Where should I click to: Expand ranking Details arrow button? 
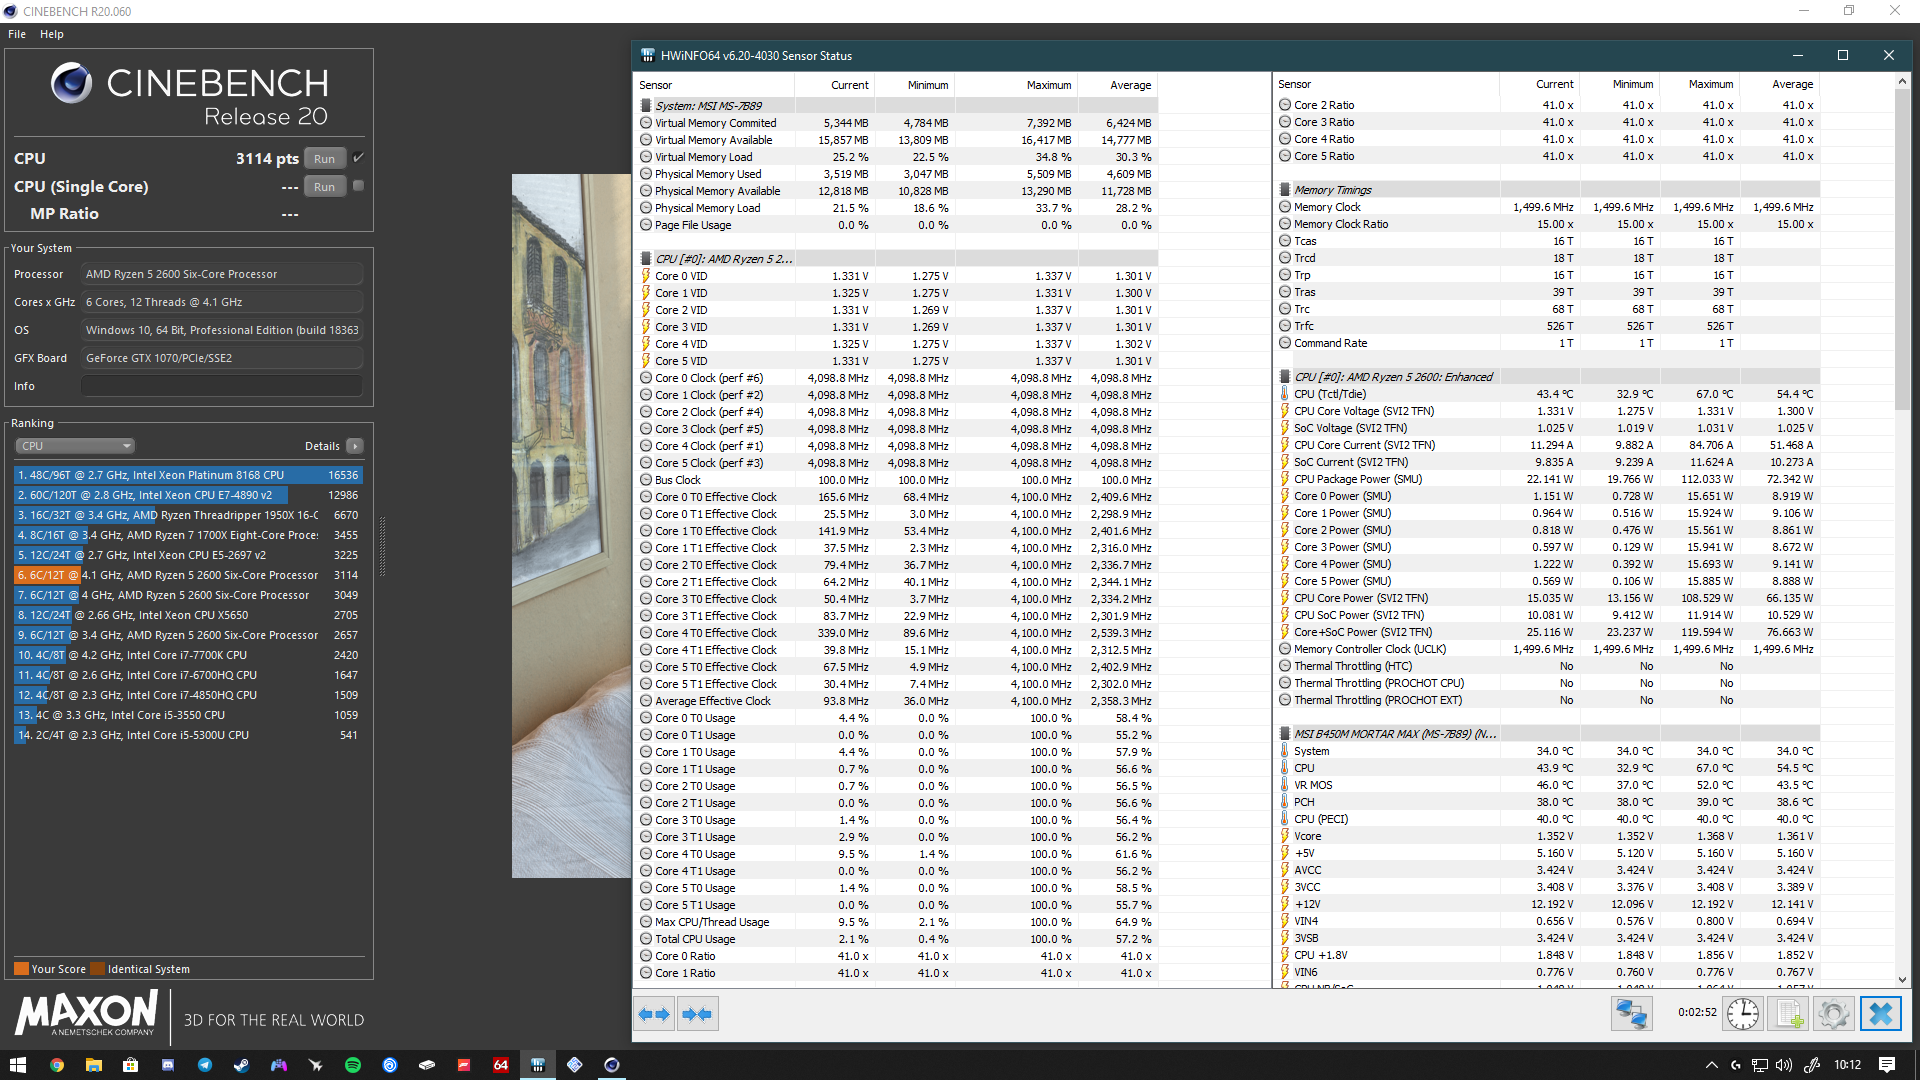(355, 446)
